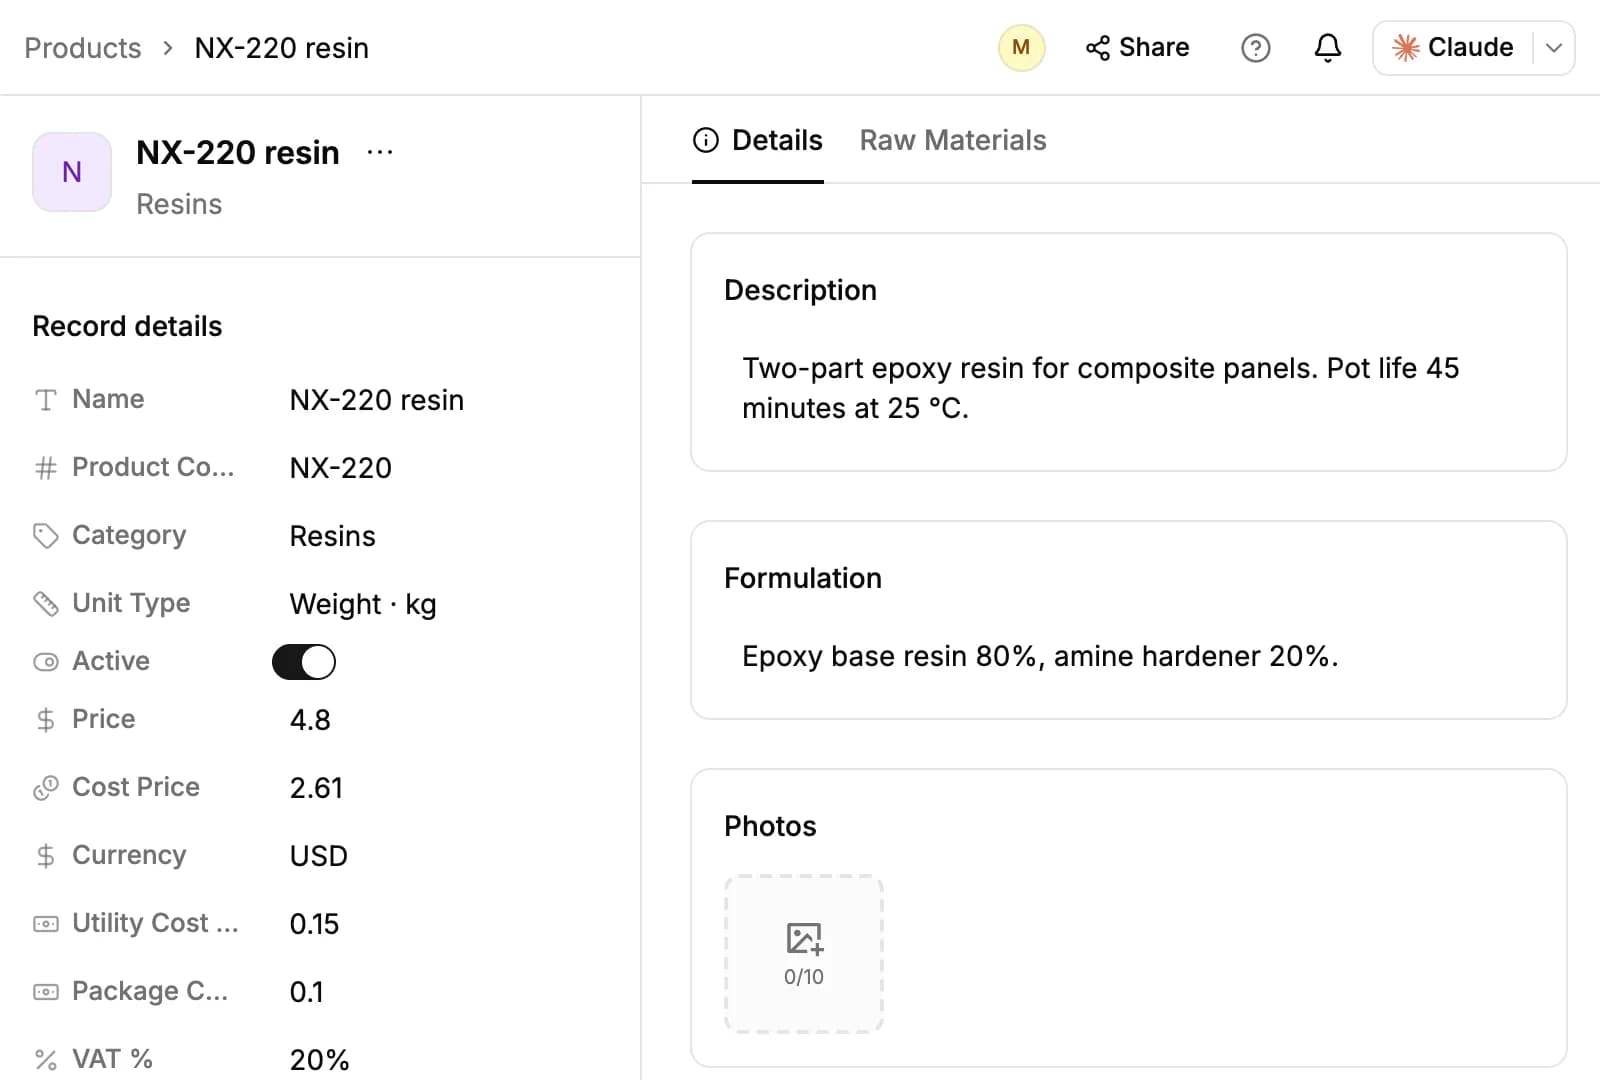
Task: Edit the Package Cost value 0.1
Action: click(307, 992)
